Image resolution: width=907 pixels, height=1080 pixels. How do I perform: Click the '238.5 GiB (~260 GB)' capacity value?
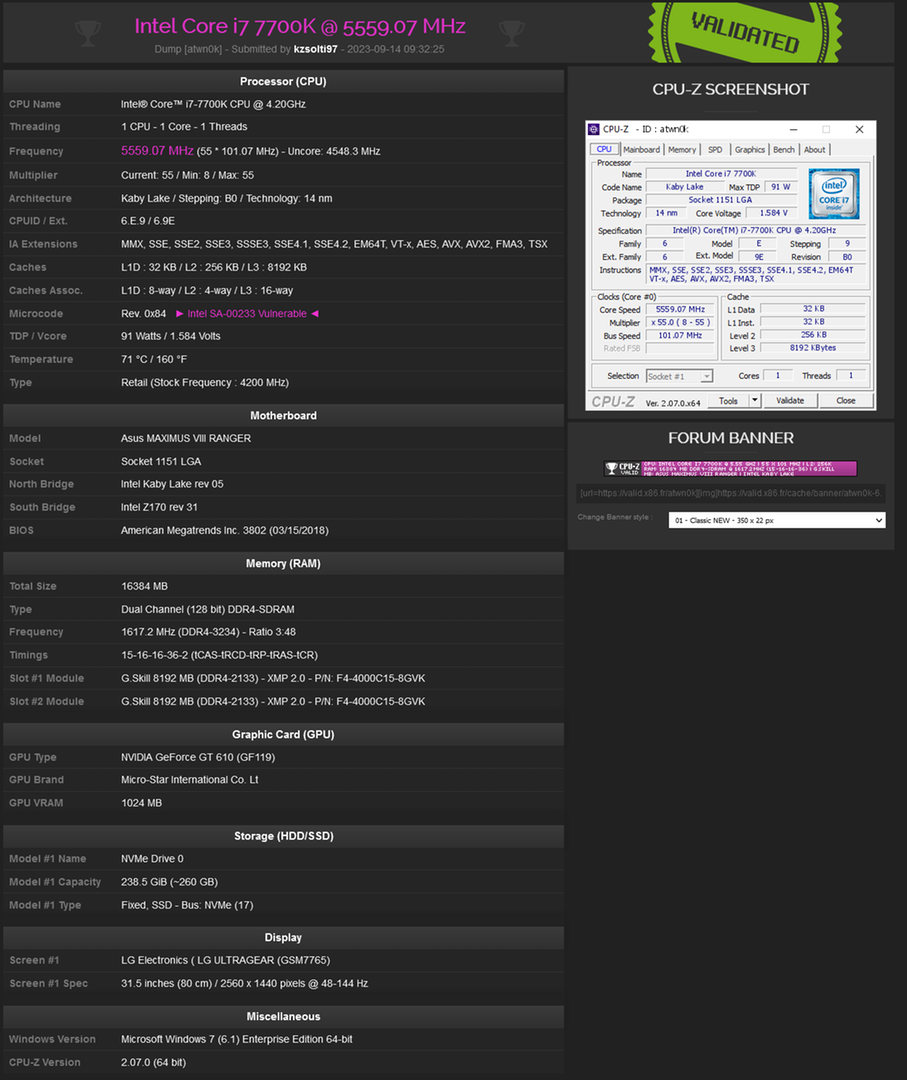tap(169, 882)
